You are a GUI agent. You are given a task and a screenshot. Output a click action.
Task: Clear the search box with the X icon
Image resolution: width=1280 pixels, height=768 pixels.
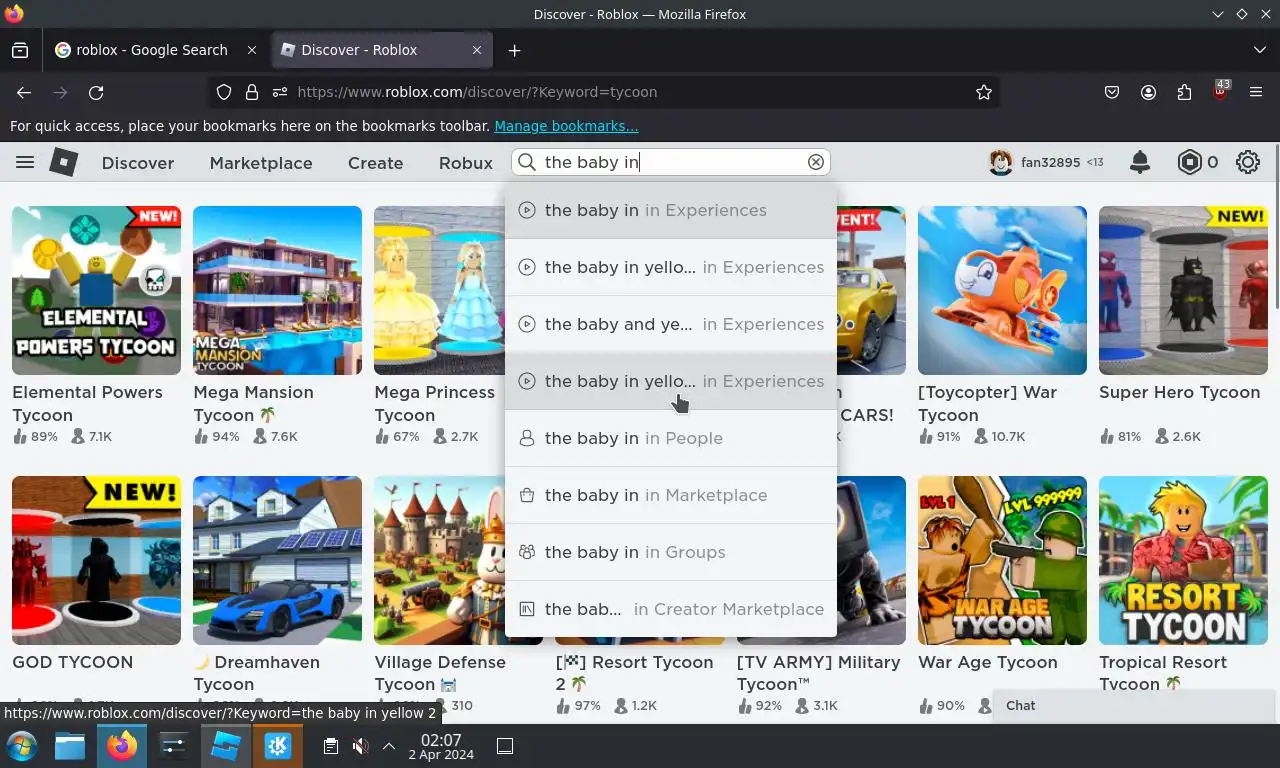(x=816, y=162)
